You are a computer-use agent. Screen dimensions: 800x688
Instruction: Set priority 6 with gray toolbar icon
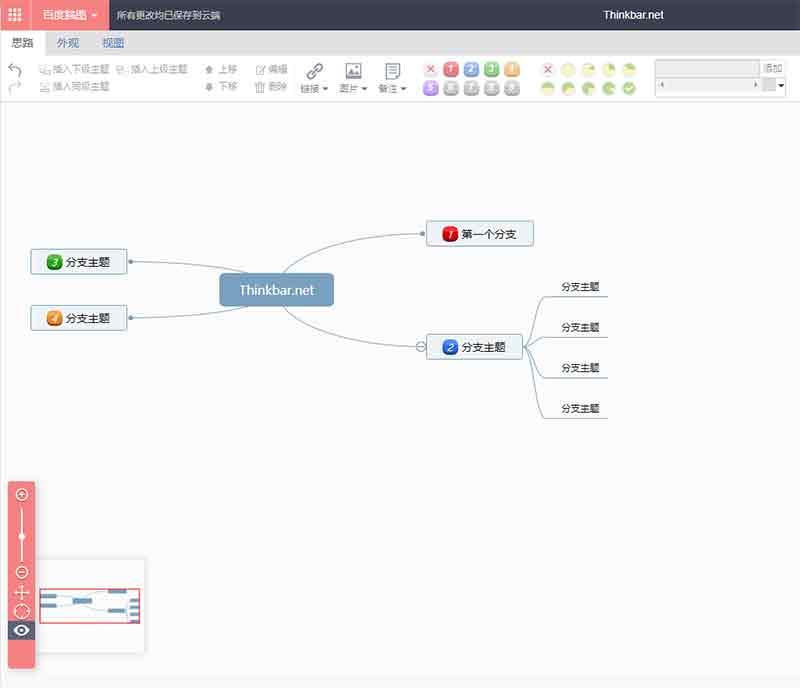pyautogui.click(x=451, y=88)
